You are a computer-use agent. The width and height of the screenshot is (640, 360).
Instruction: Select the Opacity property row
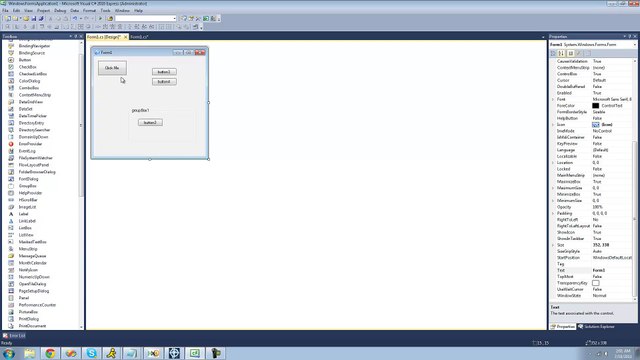click(591, 207)
